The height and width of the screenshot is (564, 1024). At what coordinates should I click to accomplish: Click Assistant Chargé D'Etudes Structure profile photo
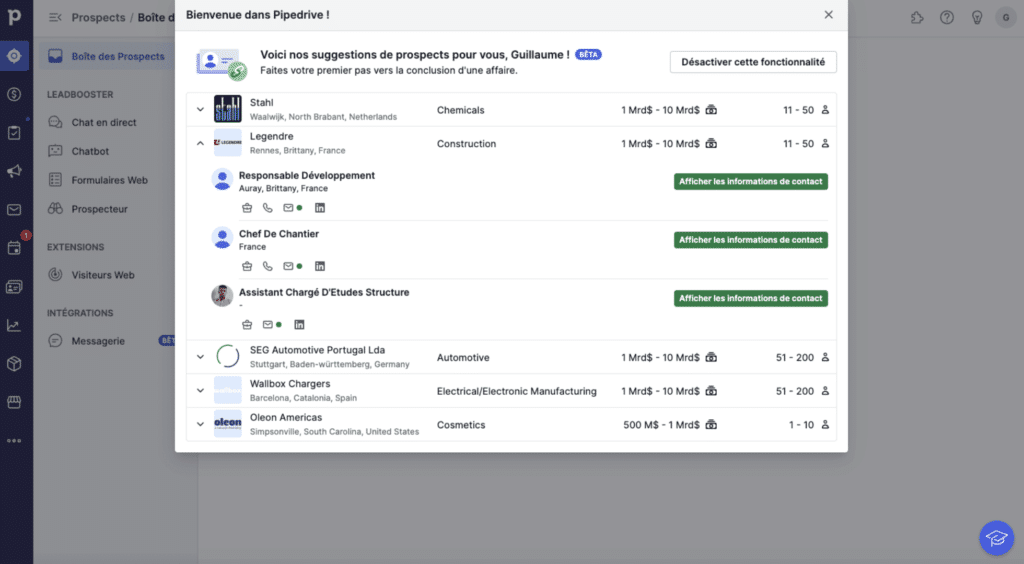[222, 296]
